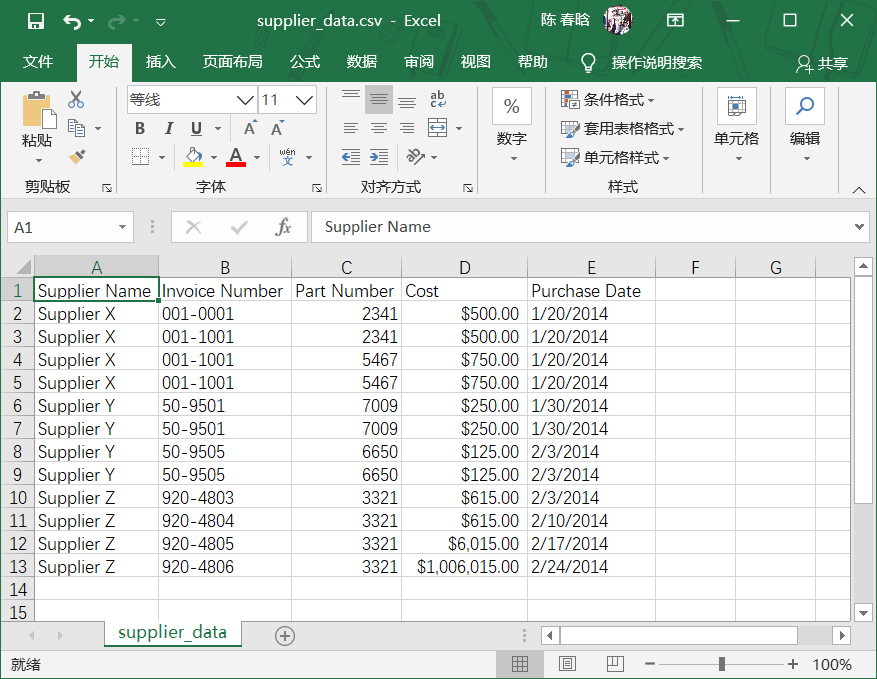Open Format as Table dropdown

coord(623,129)
